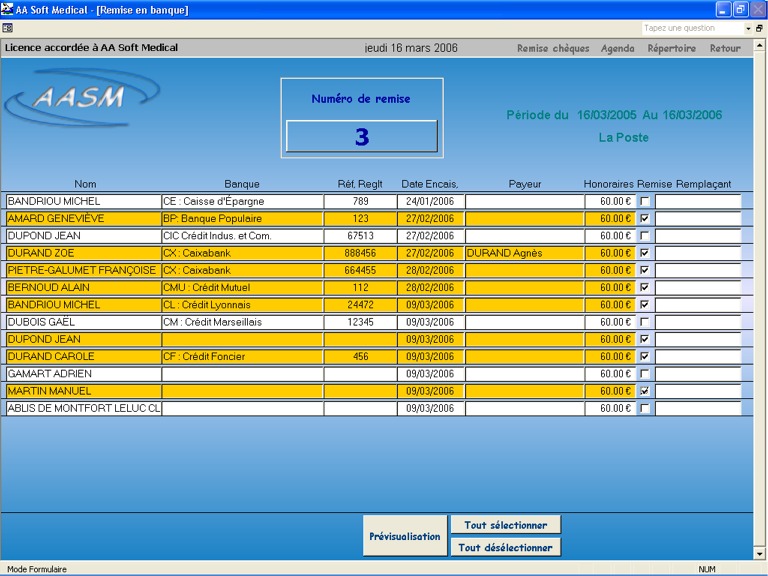
Task: Click name cell 'AMARD GENEVIÈVE'
Action: coord(84,218)
